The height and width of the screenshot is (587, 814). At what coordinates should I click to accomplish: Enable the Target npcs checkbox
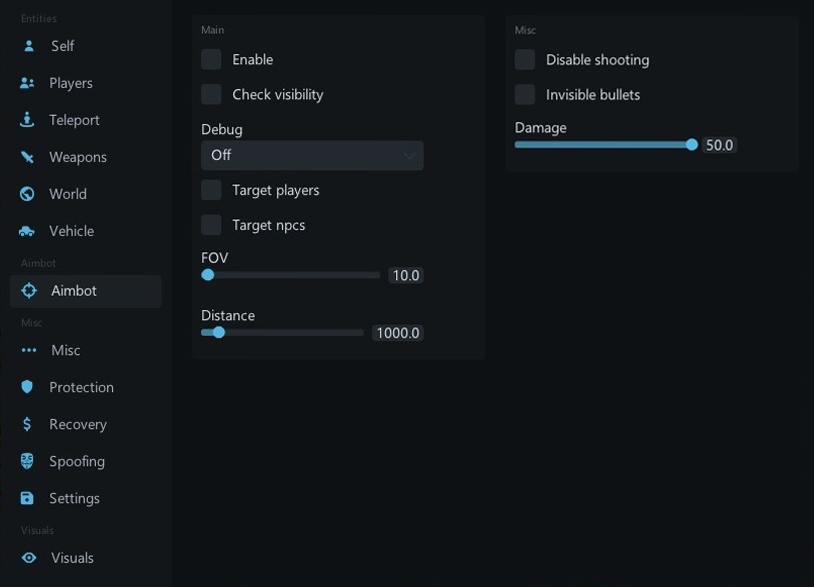coord(211,225)
